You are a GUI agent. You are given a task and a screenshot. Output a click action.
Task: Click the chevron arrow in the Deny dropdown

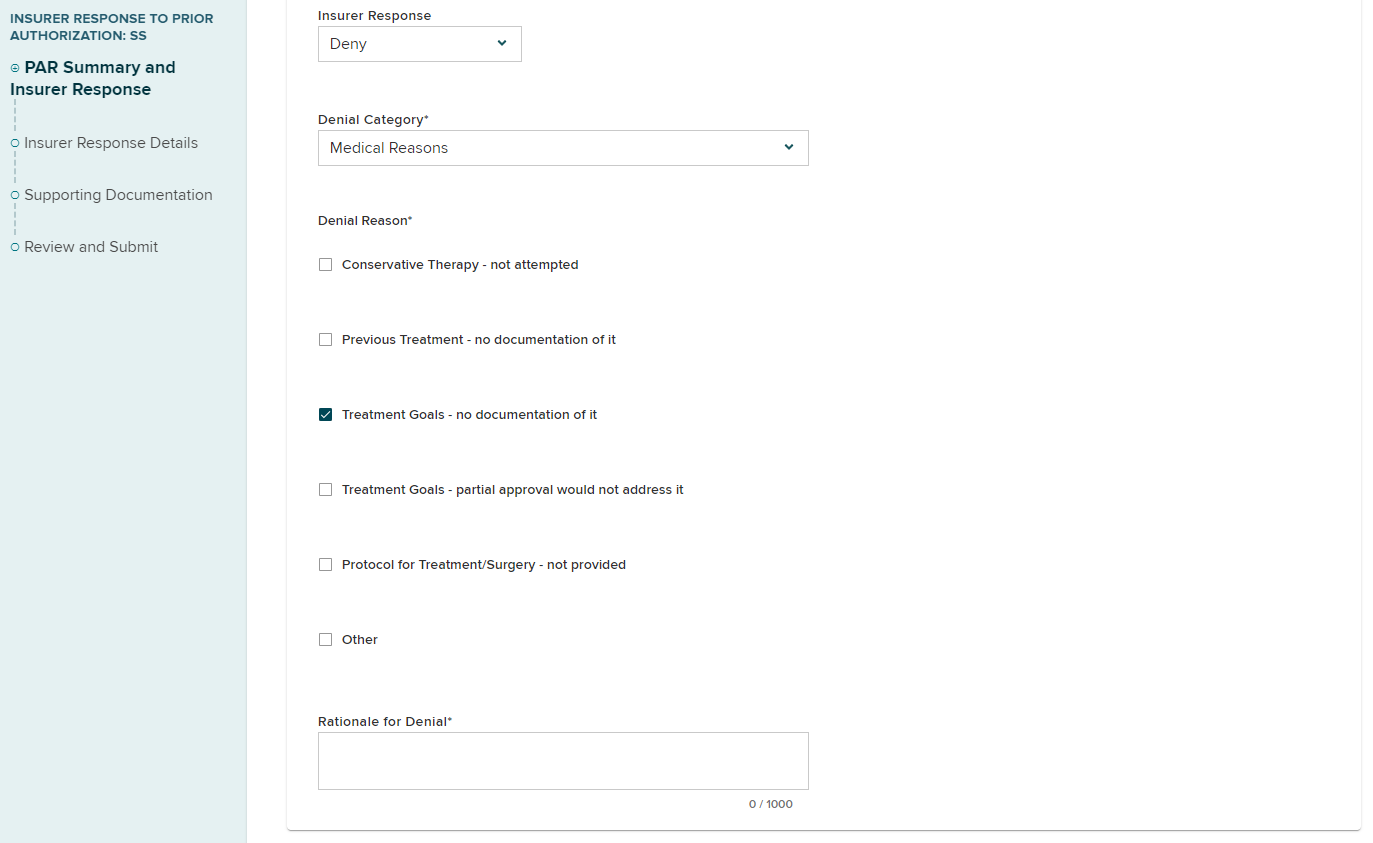coord(502,43)
